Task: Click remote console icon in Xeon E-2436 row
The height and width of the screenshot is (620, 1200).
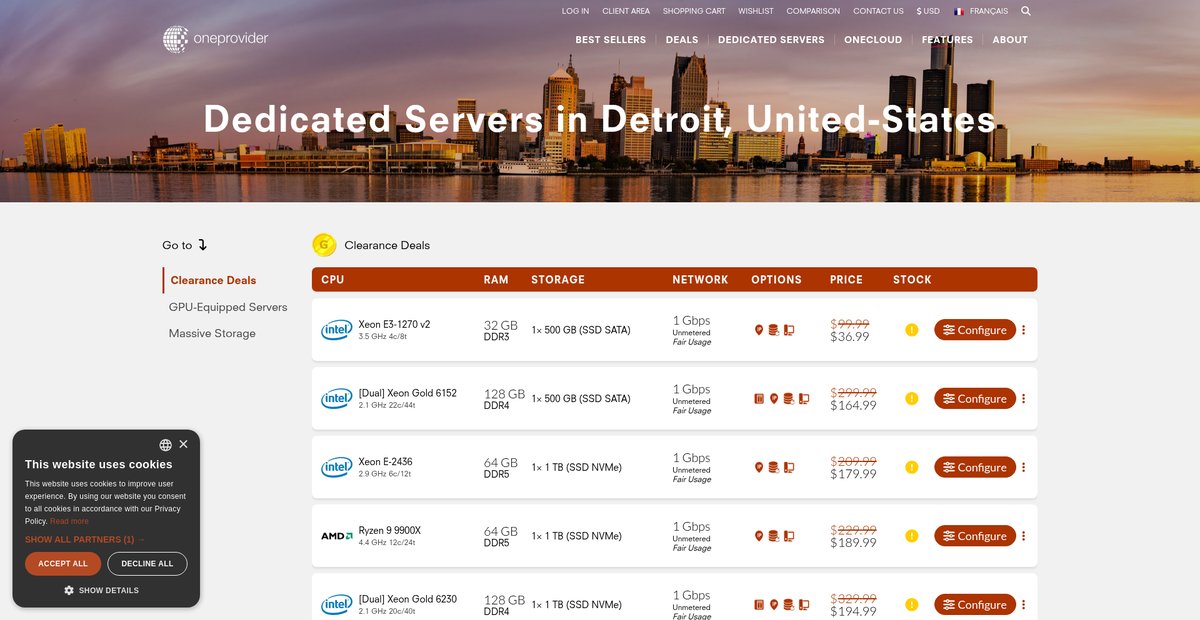Action: (789, 467)
